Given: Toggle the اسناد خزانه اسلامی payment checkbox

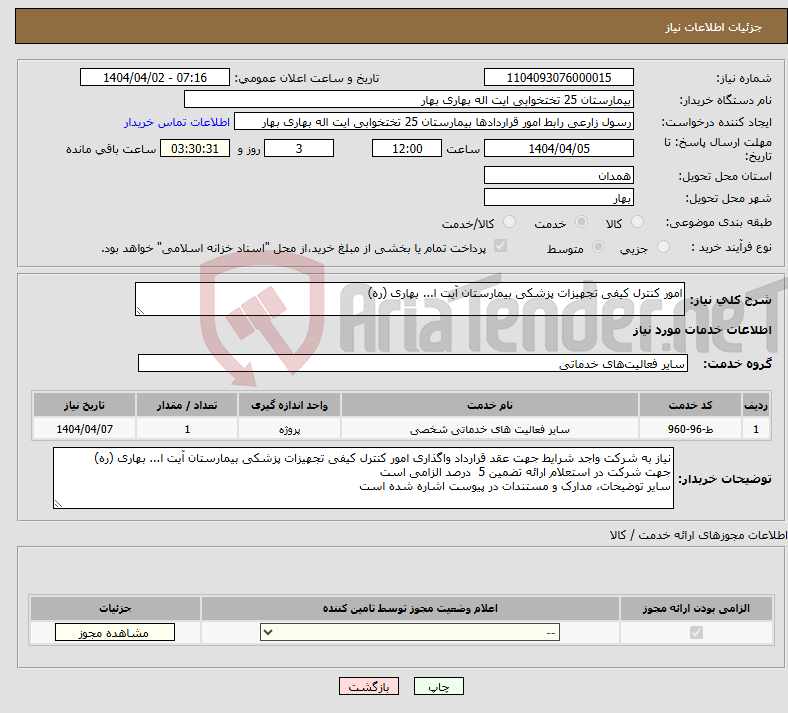Looking at the screenshot, I should point(501,246).
